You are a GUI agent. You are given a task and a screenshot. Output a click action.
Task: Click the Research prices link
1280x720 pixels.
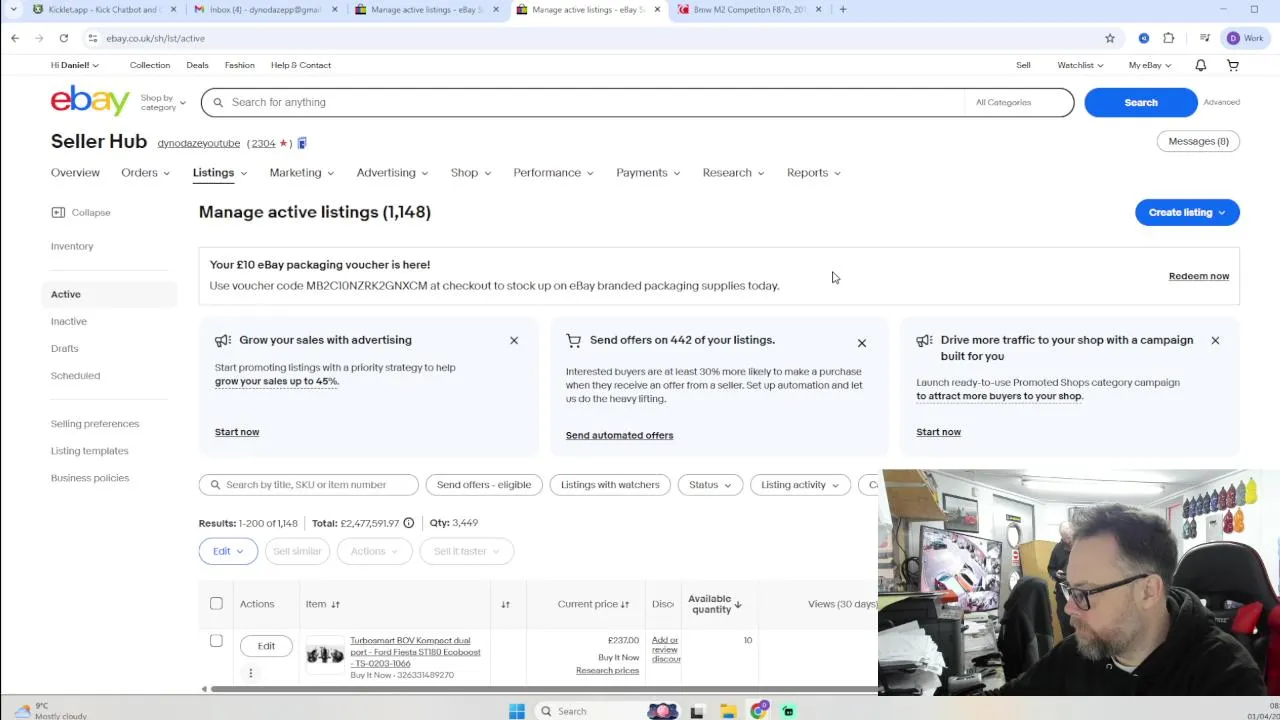[x=607, y=670]
